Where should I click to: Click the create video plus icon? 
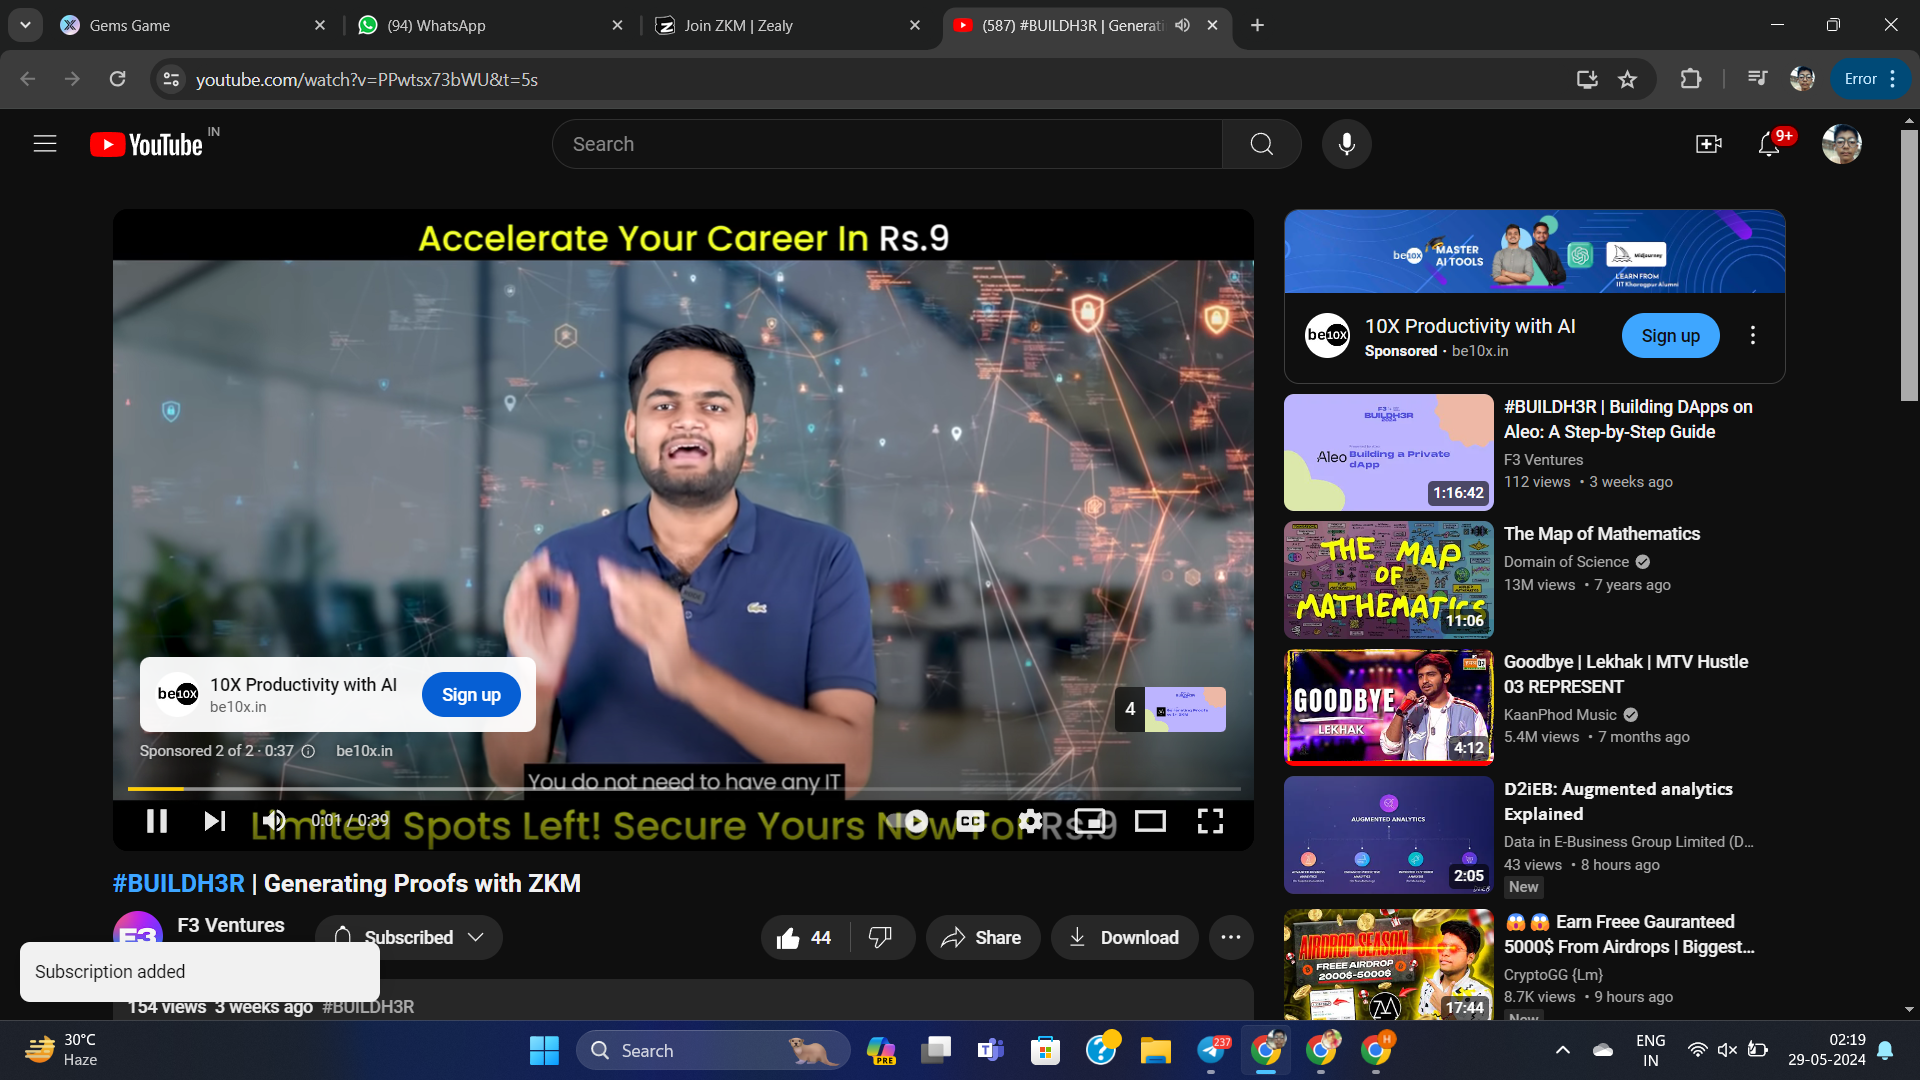pos(1709,144)
